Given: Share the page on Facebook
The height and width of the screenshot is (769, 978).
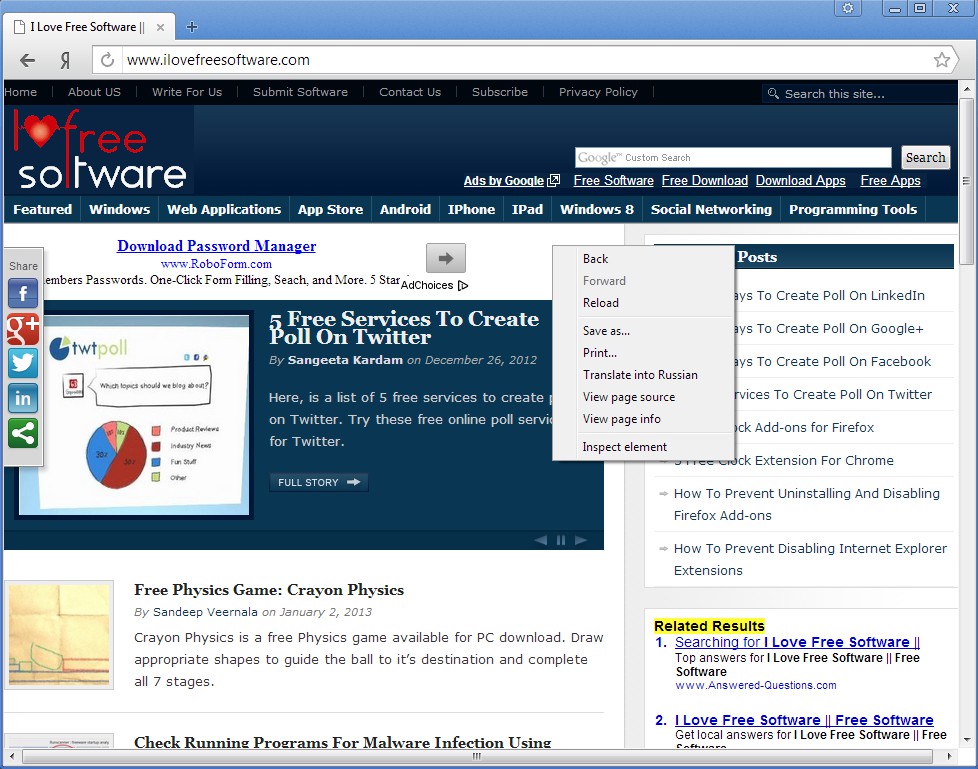Looking at the screenshot, I should click(x=23, y=293).
